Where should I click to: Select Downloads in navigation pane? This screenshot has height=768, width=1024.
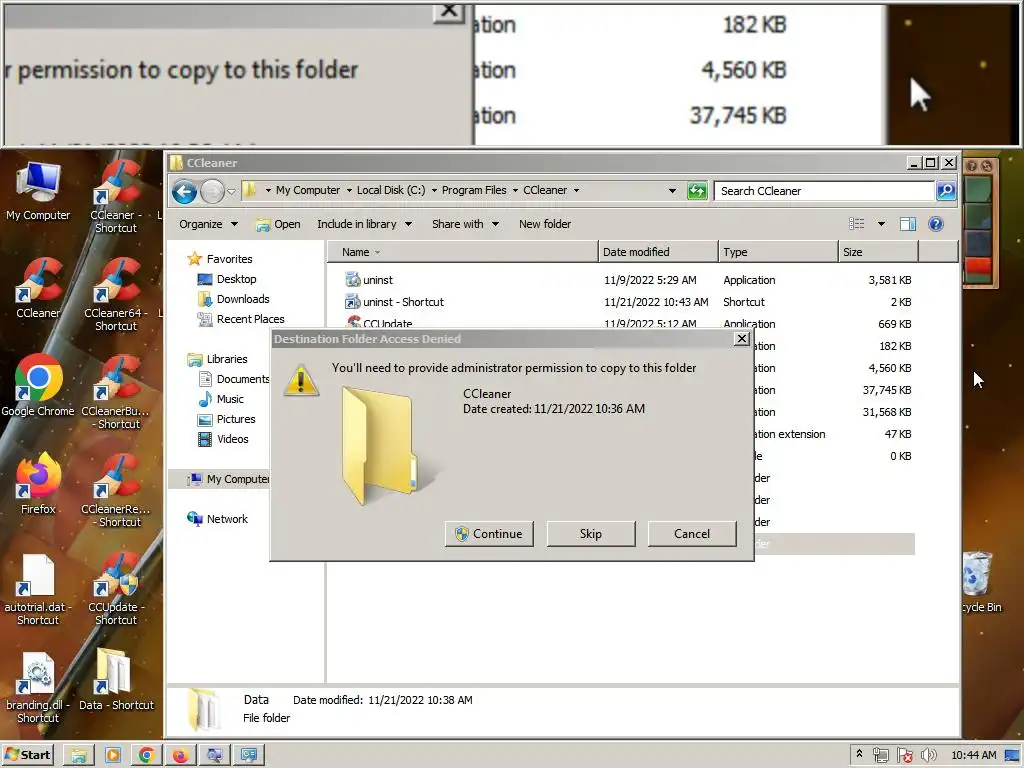[x=233, y=299]
